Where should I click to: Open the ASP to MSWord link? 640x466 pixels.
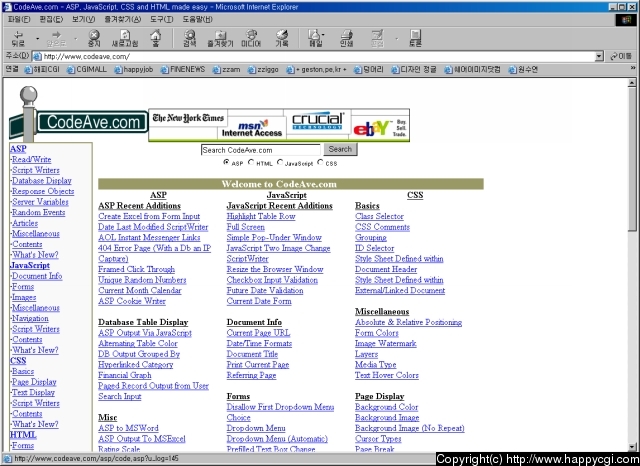coord(128,428)
